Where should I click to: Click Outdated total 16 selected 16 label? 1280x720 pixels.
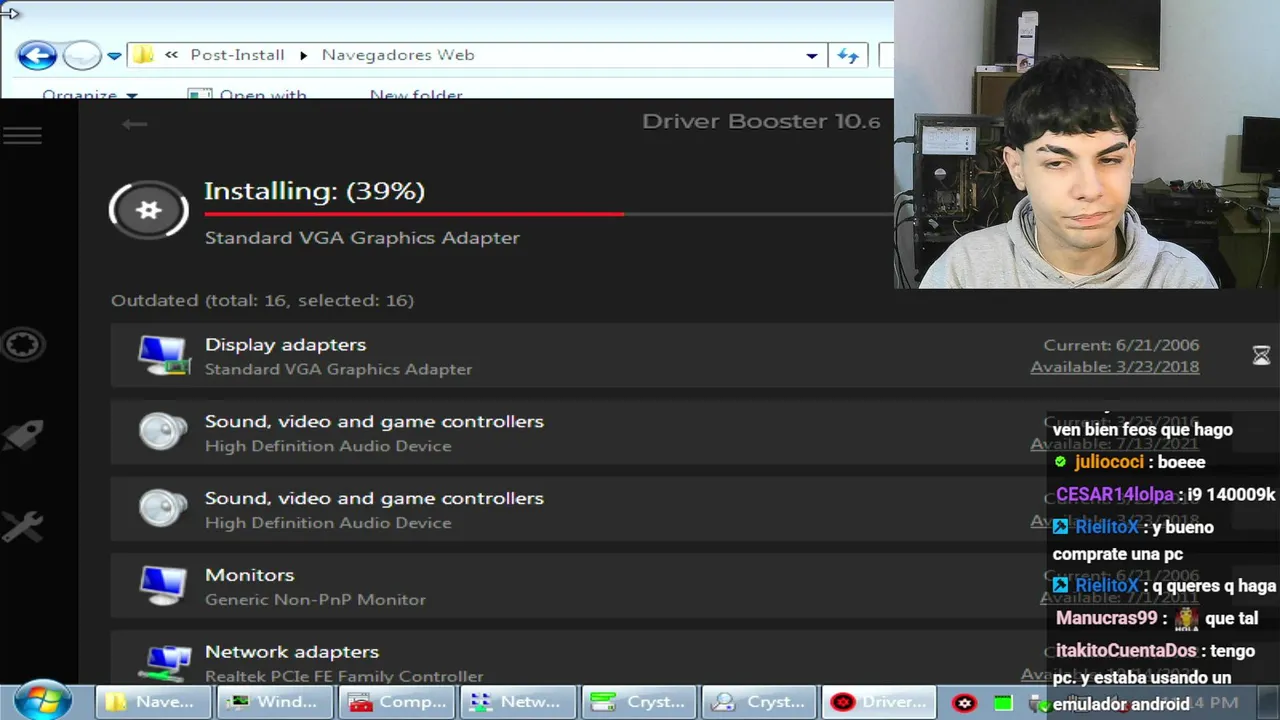tap(262, 300)
